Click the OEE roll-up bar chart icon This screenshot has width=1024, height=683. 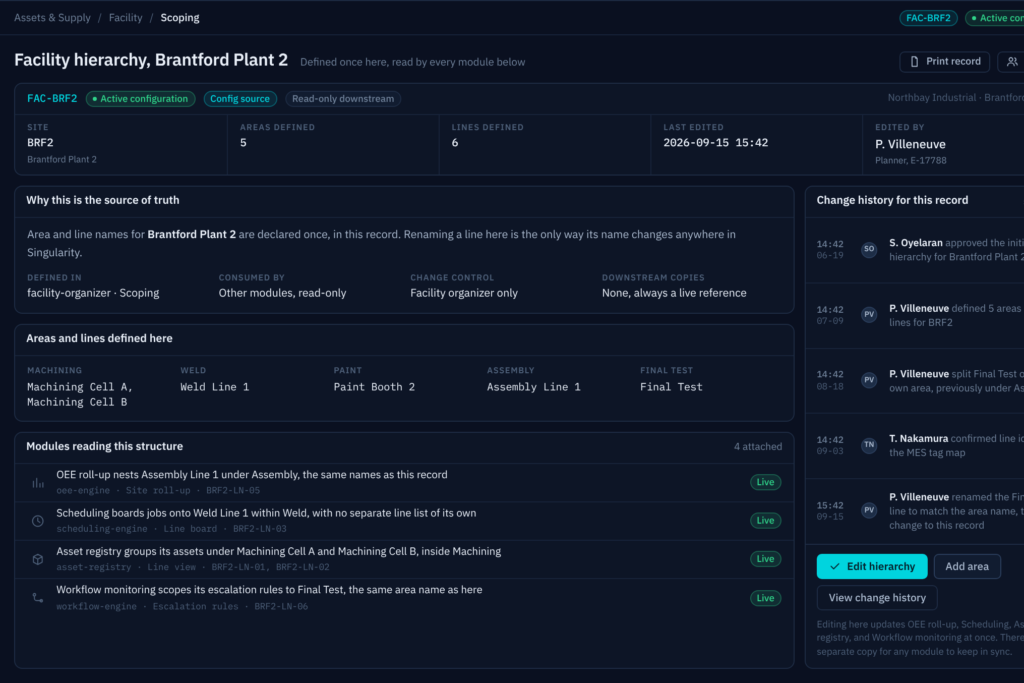(38, 483)
